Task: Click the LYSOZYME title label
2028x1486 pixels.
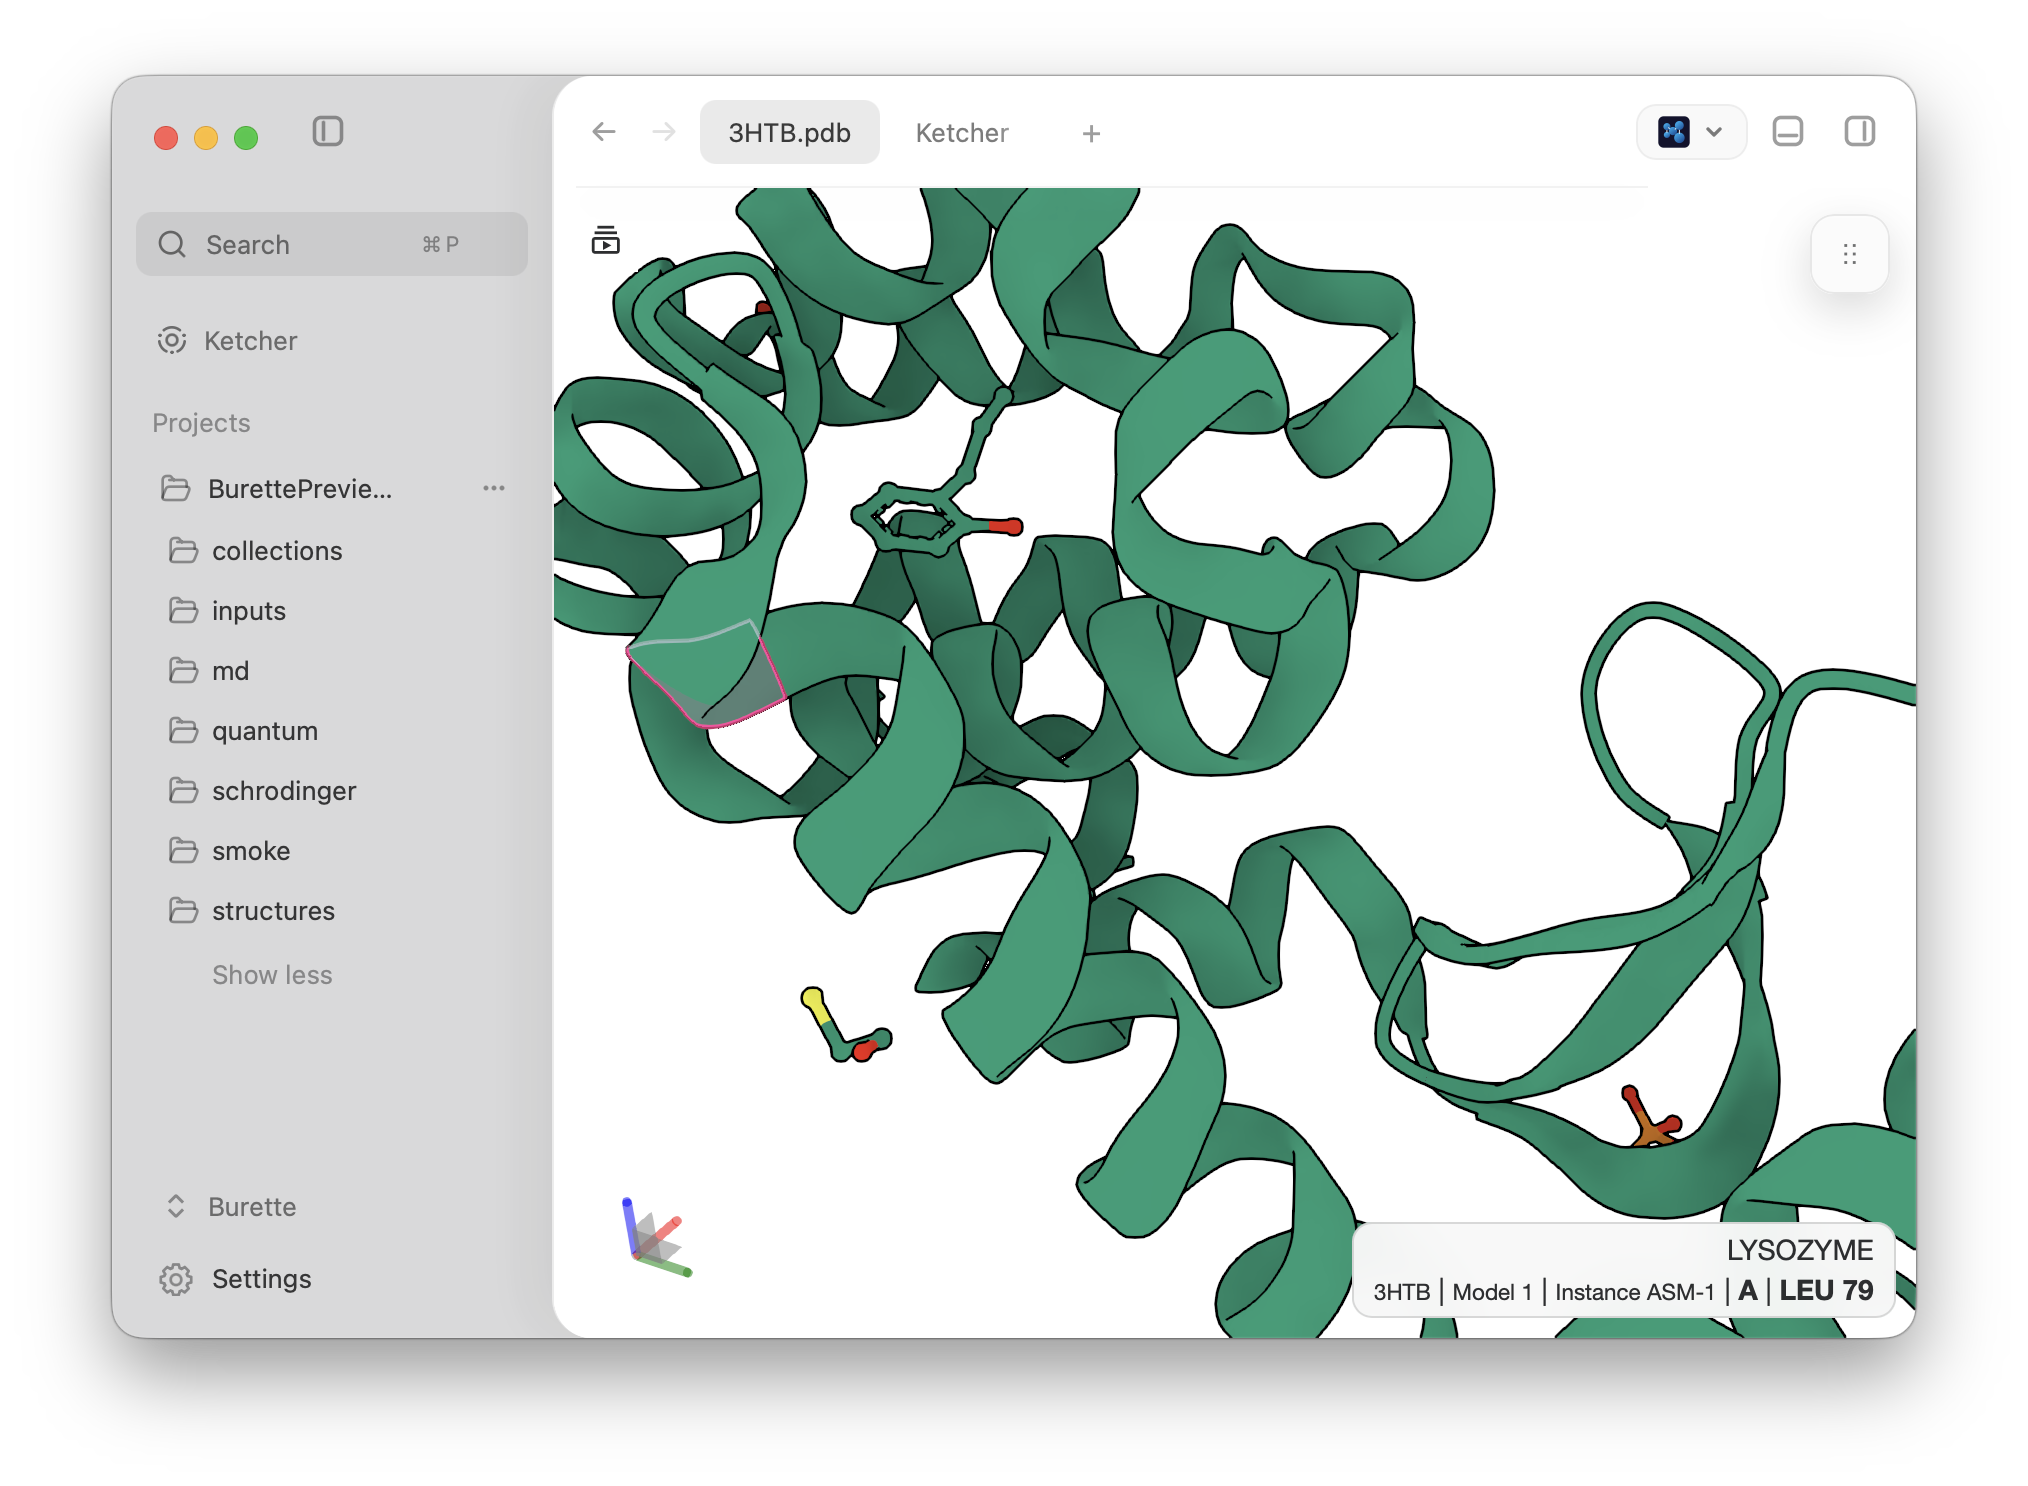Action: (x=1799, y=1250)
